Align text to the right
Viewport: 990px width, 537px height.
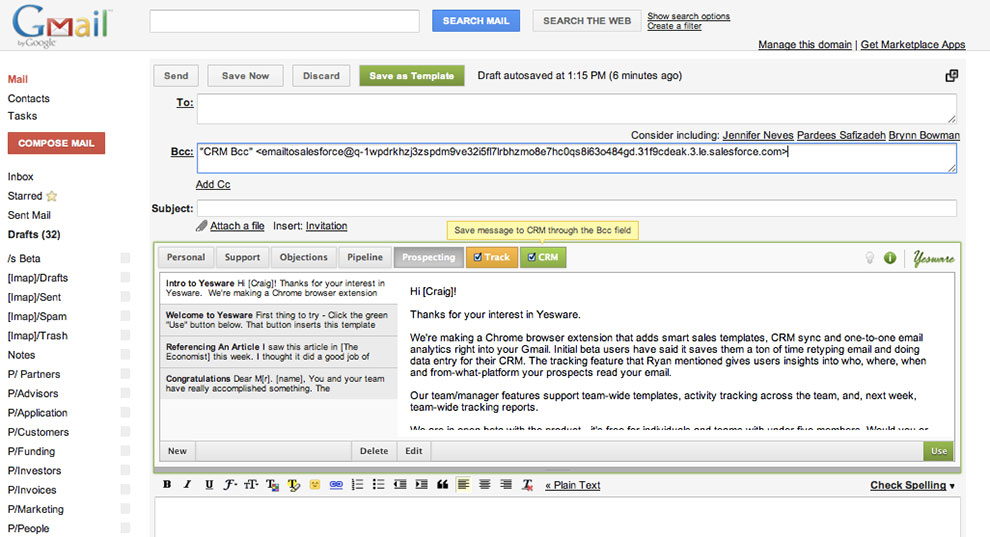(506, 485)
